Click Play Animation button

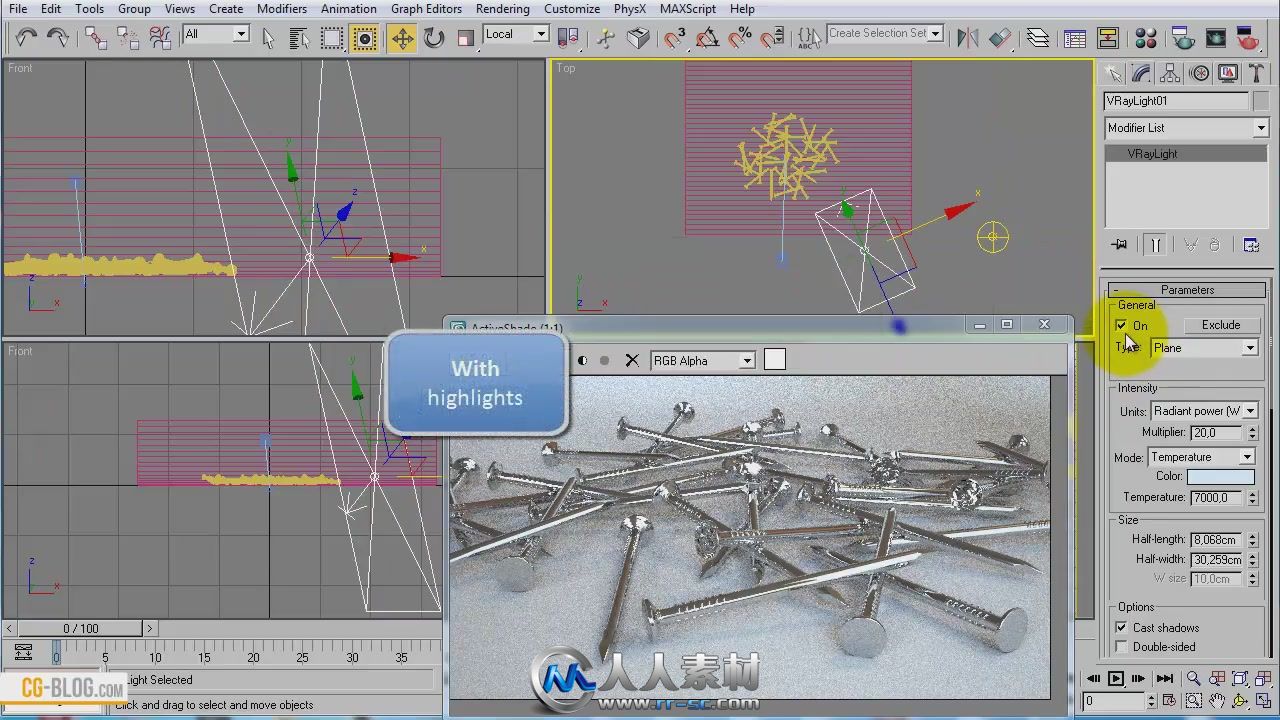tap(1116, 678)
